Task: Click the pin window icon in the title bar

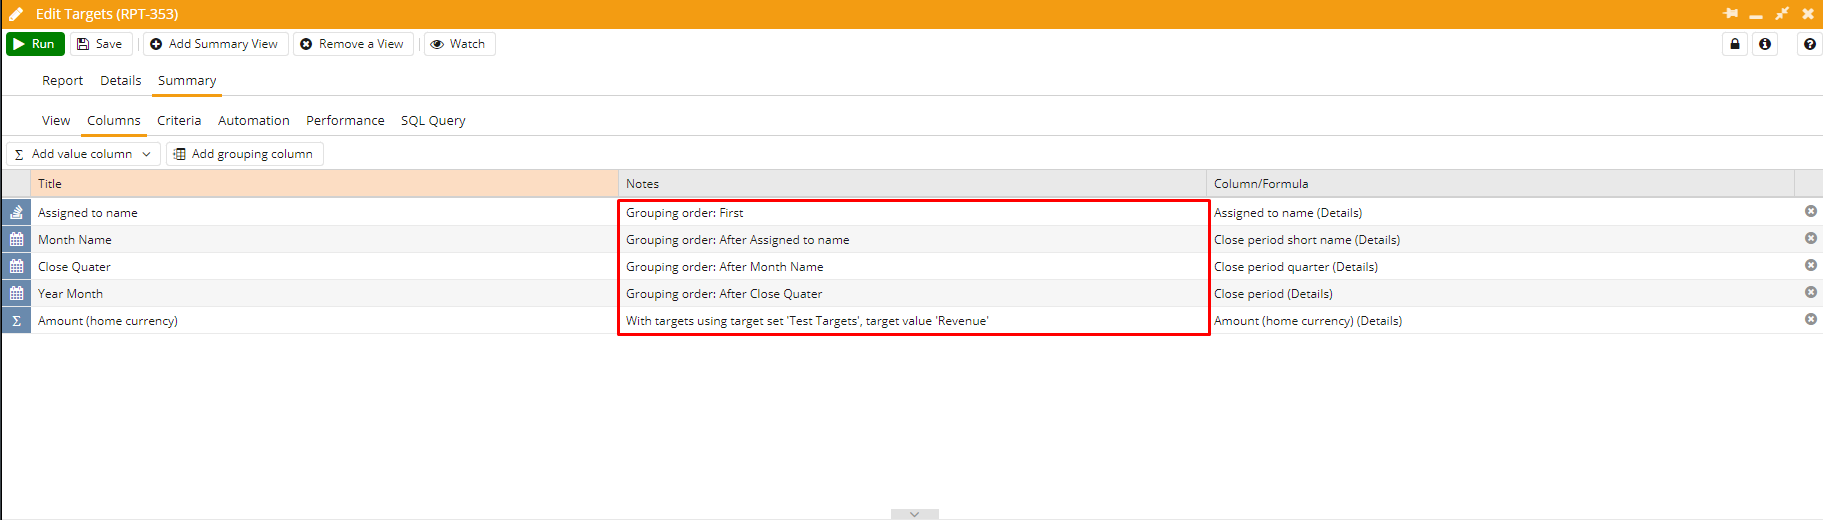Action: (x=1731, y=14)
